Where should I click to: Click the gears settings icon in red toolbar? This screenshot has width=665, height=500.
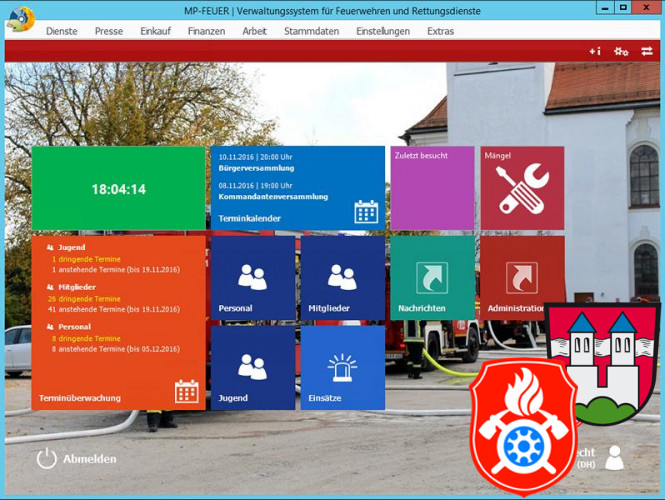click(621, 51)
